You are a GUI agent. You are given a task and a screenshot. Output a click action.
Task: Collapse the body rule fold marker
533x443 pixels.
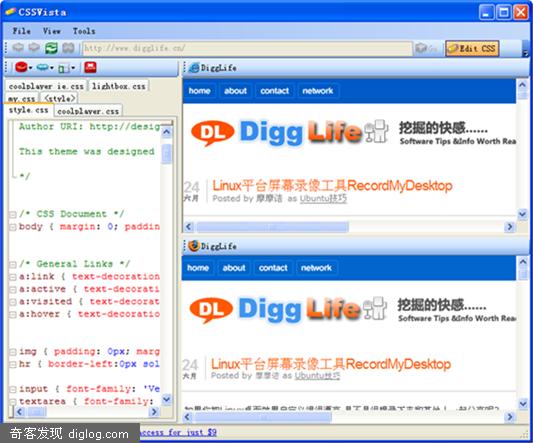pyautogui.click(x=13, y=227)
